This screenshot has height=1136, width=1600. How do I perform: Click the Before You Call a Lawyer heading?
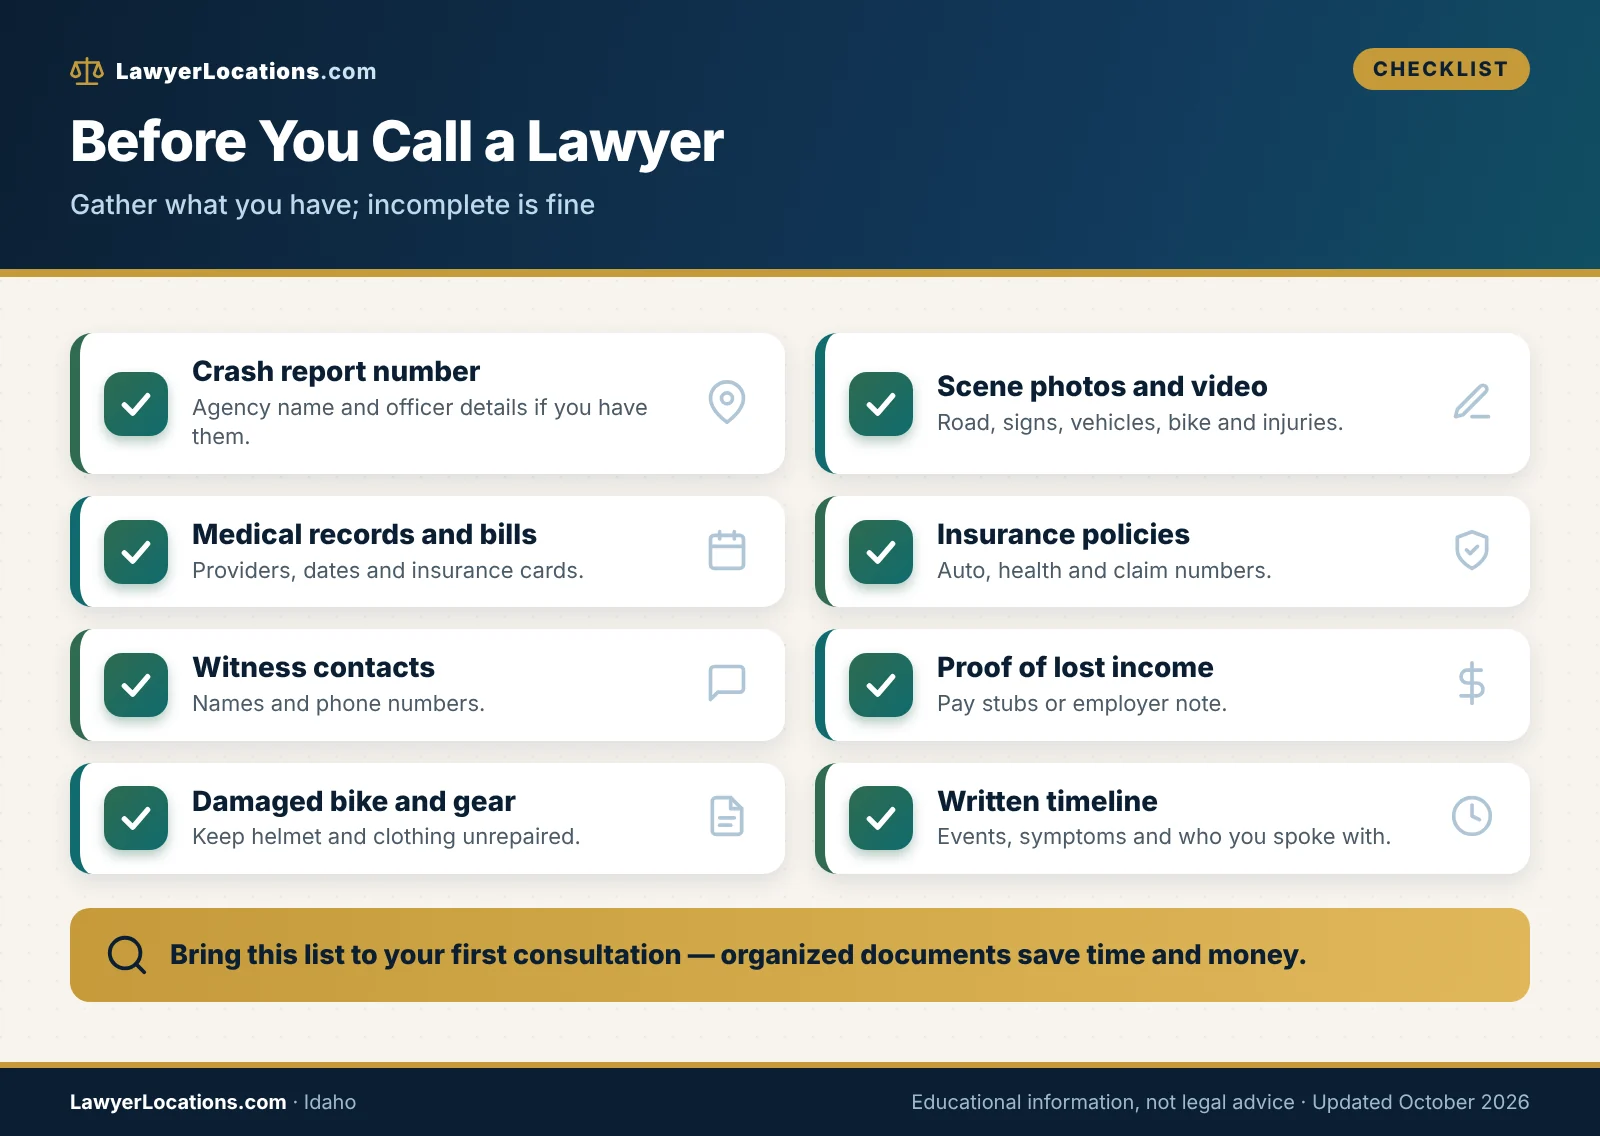pos(397,141)
